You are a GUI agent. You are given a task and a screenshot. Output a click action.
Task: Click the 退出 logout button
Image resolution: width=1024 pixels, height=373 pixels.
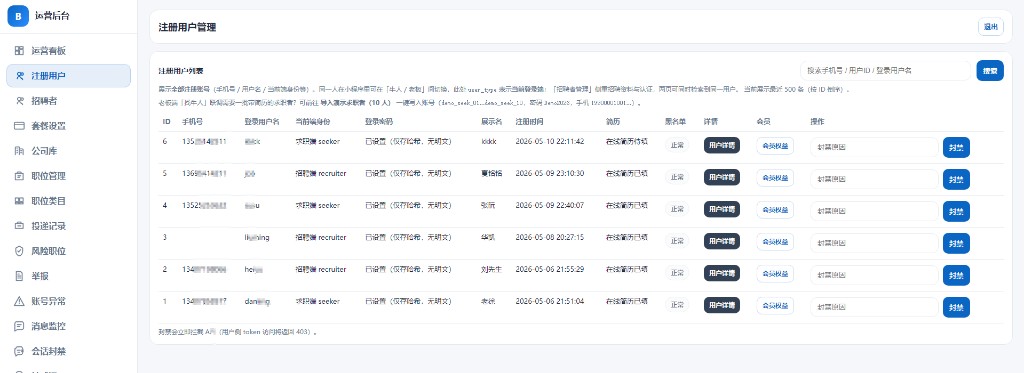(x=991, y=27)
